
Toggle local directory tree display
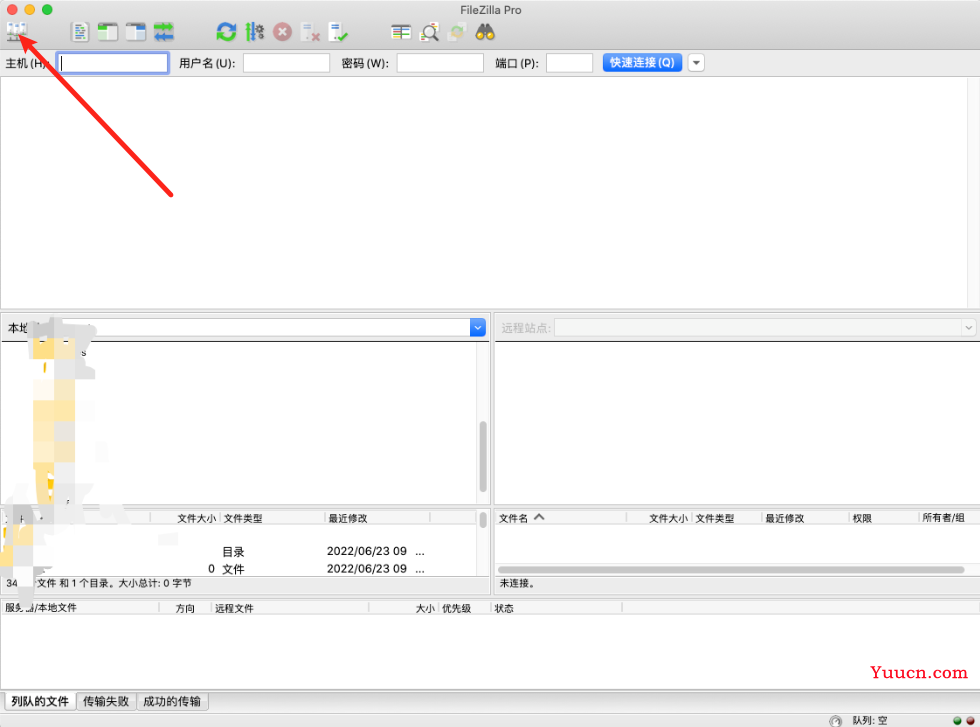(x=108, y=32)
